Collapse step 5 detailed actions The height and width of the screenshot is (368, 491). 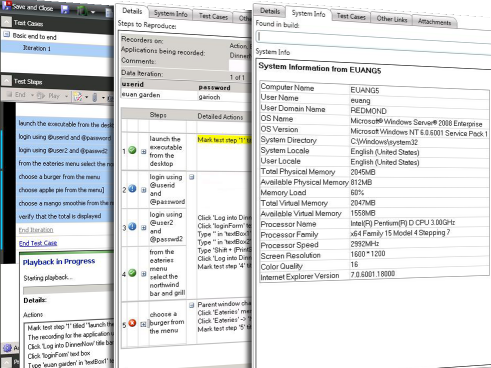[x=192, y=305]
